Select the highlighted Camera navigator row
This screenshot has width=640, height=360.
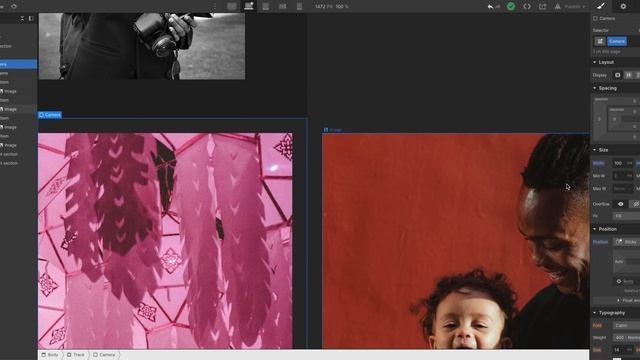pos(18,64)
